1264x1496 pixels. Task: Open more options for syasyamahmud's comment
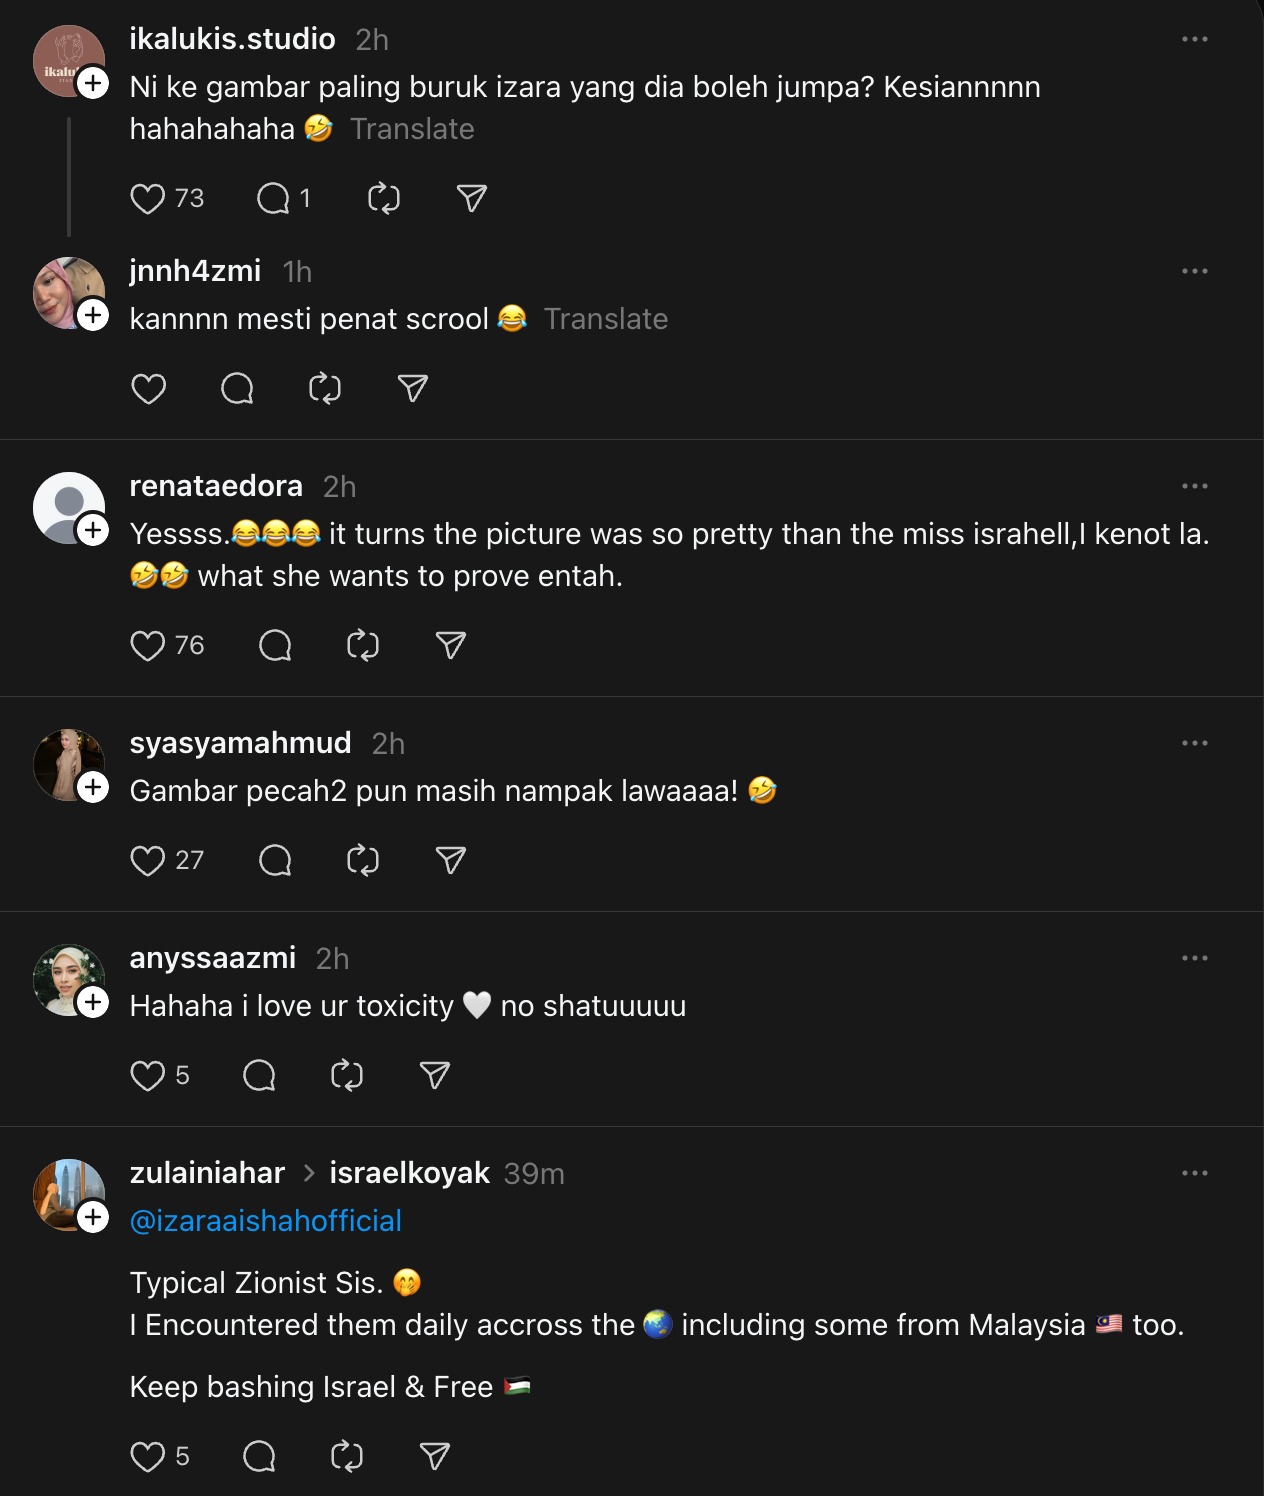click(x=1194, y=743)
